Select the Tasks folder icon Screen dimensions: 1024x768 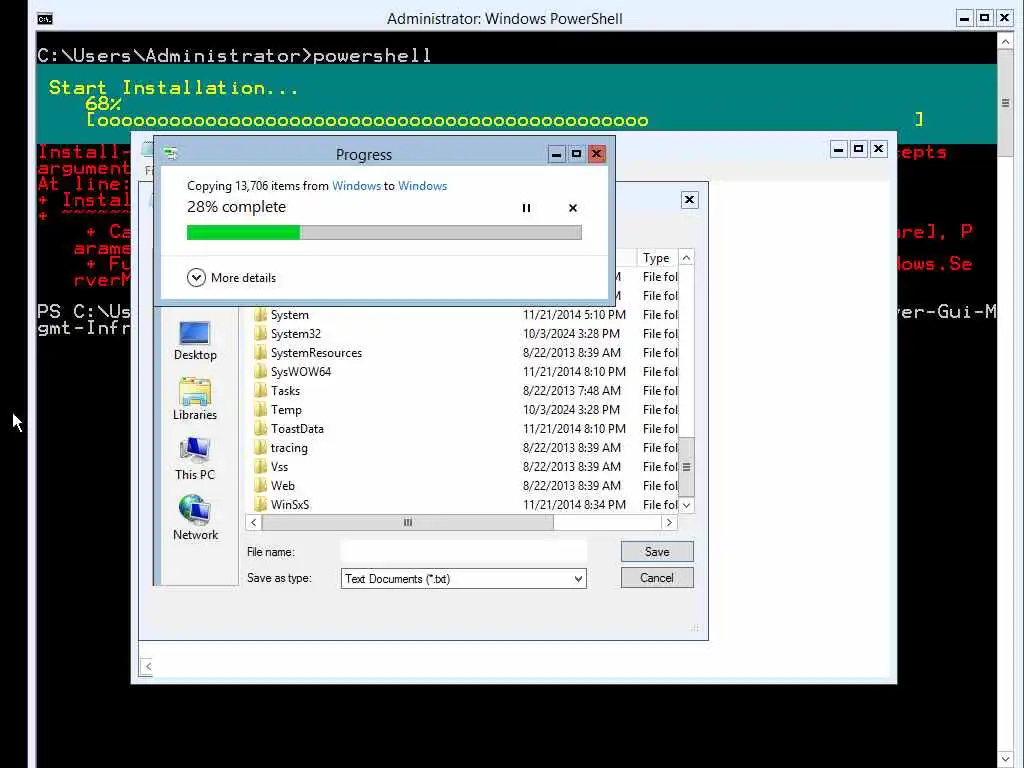(261, 391)
